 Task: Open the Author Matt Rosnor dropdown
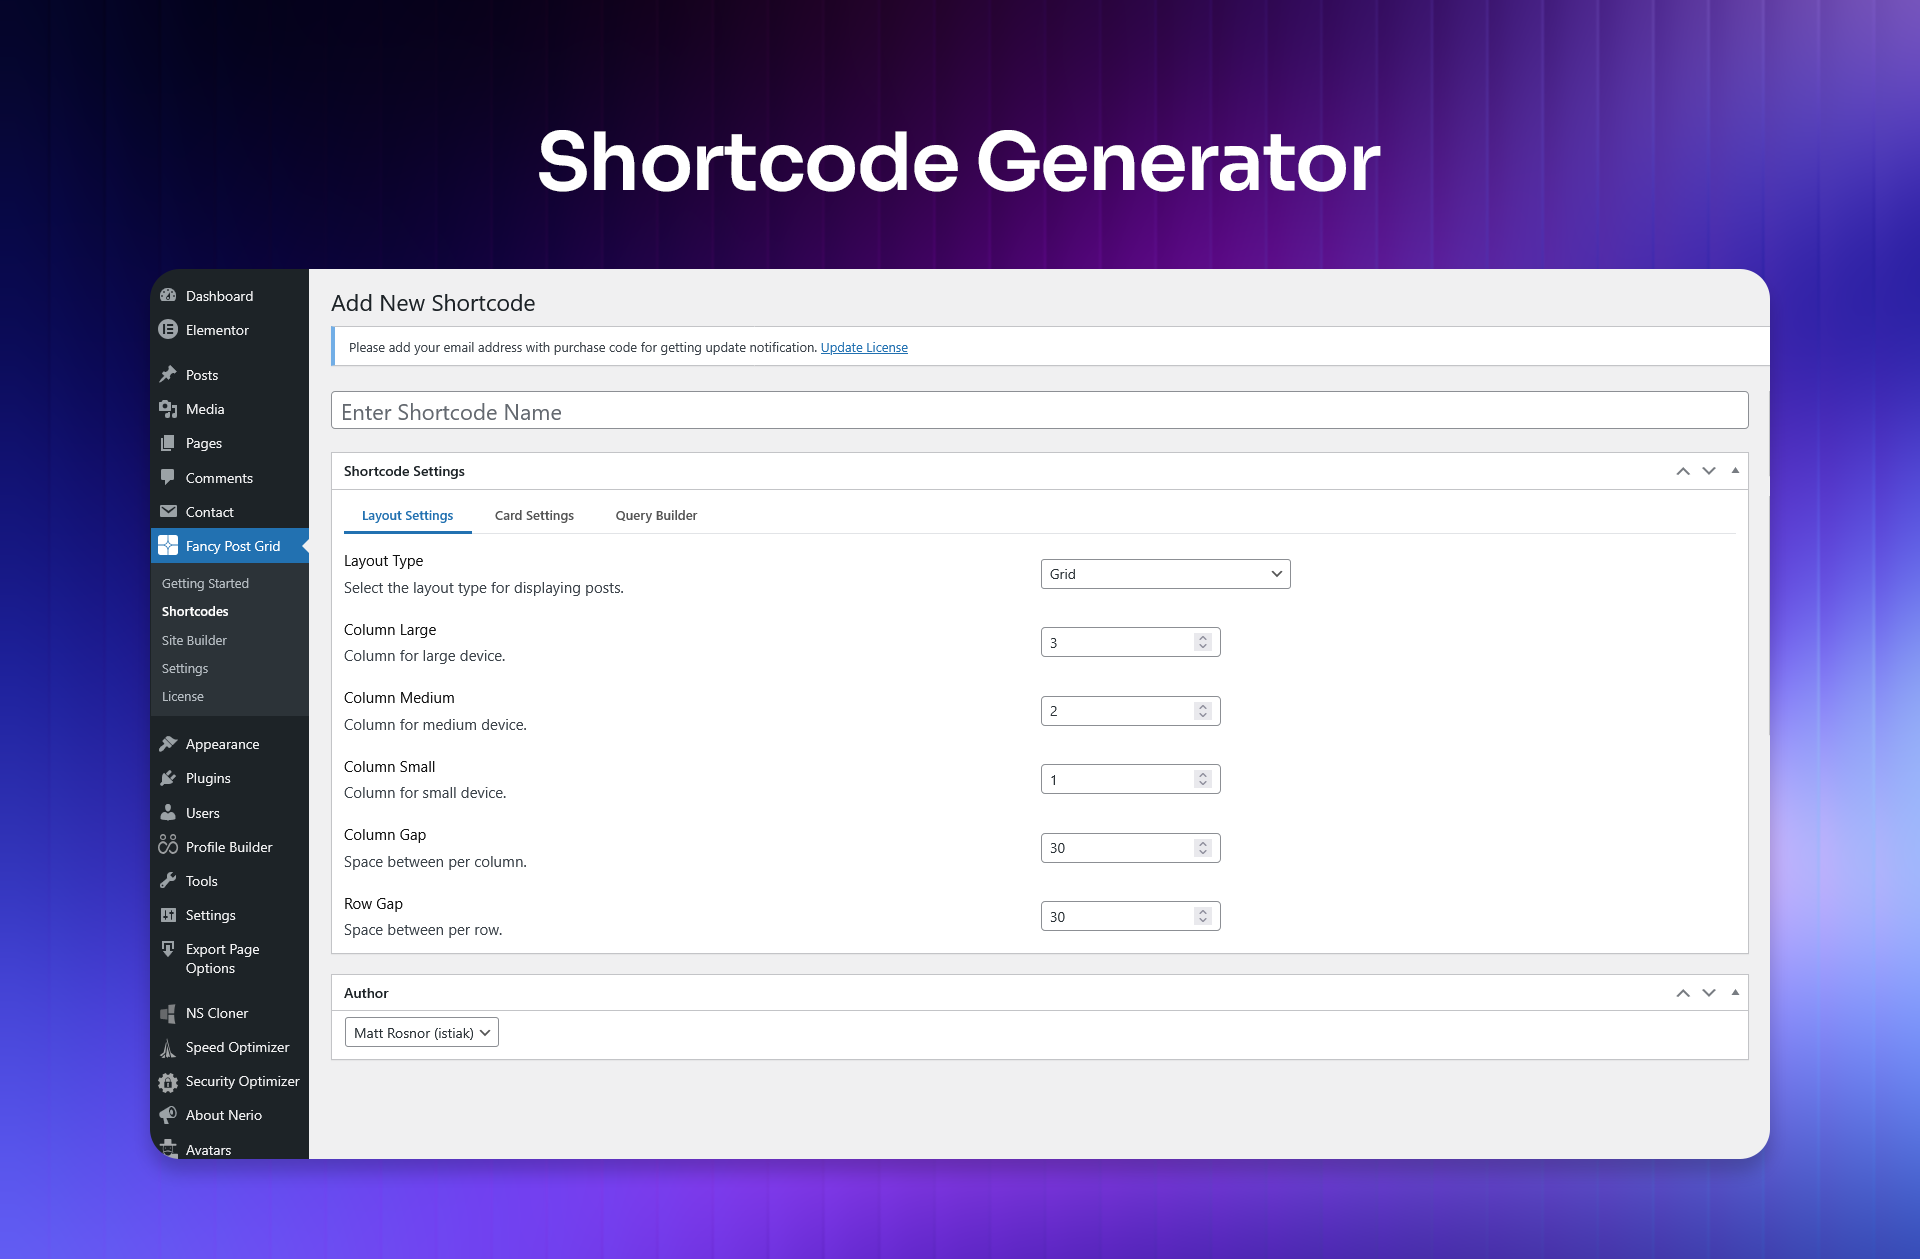[421, 1033]
